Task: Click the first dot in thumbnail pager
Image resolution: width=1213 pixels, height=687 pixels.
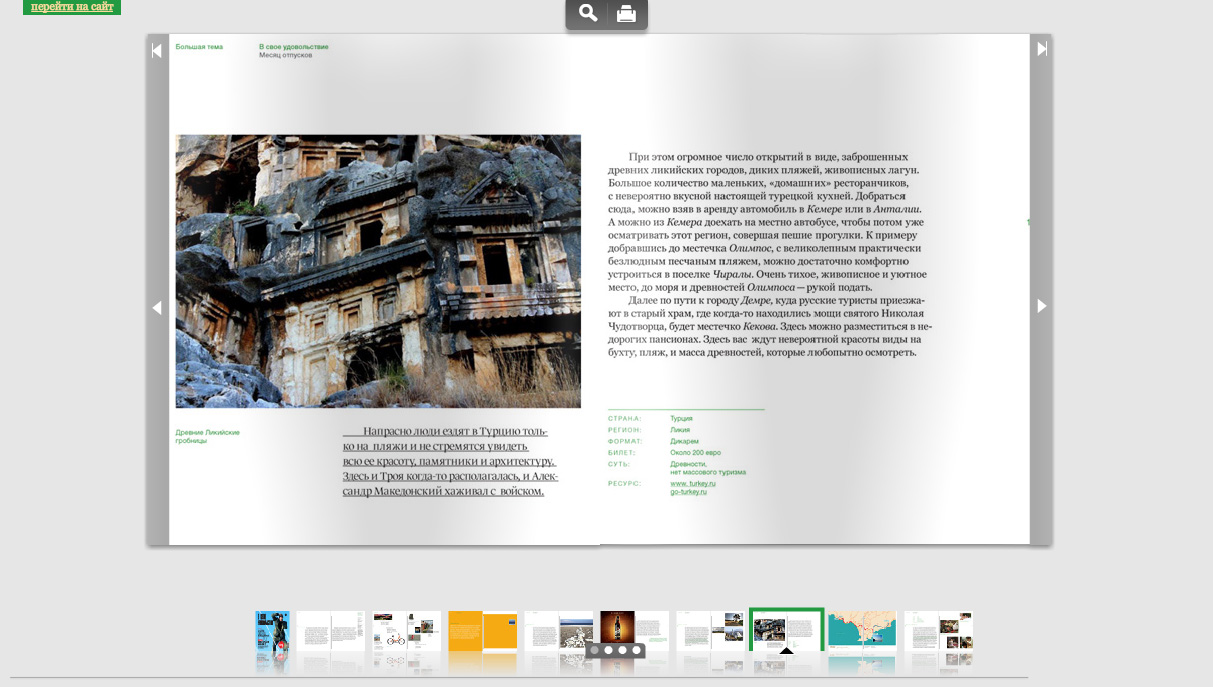Action: tap(594, 650)
